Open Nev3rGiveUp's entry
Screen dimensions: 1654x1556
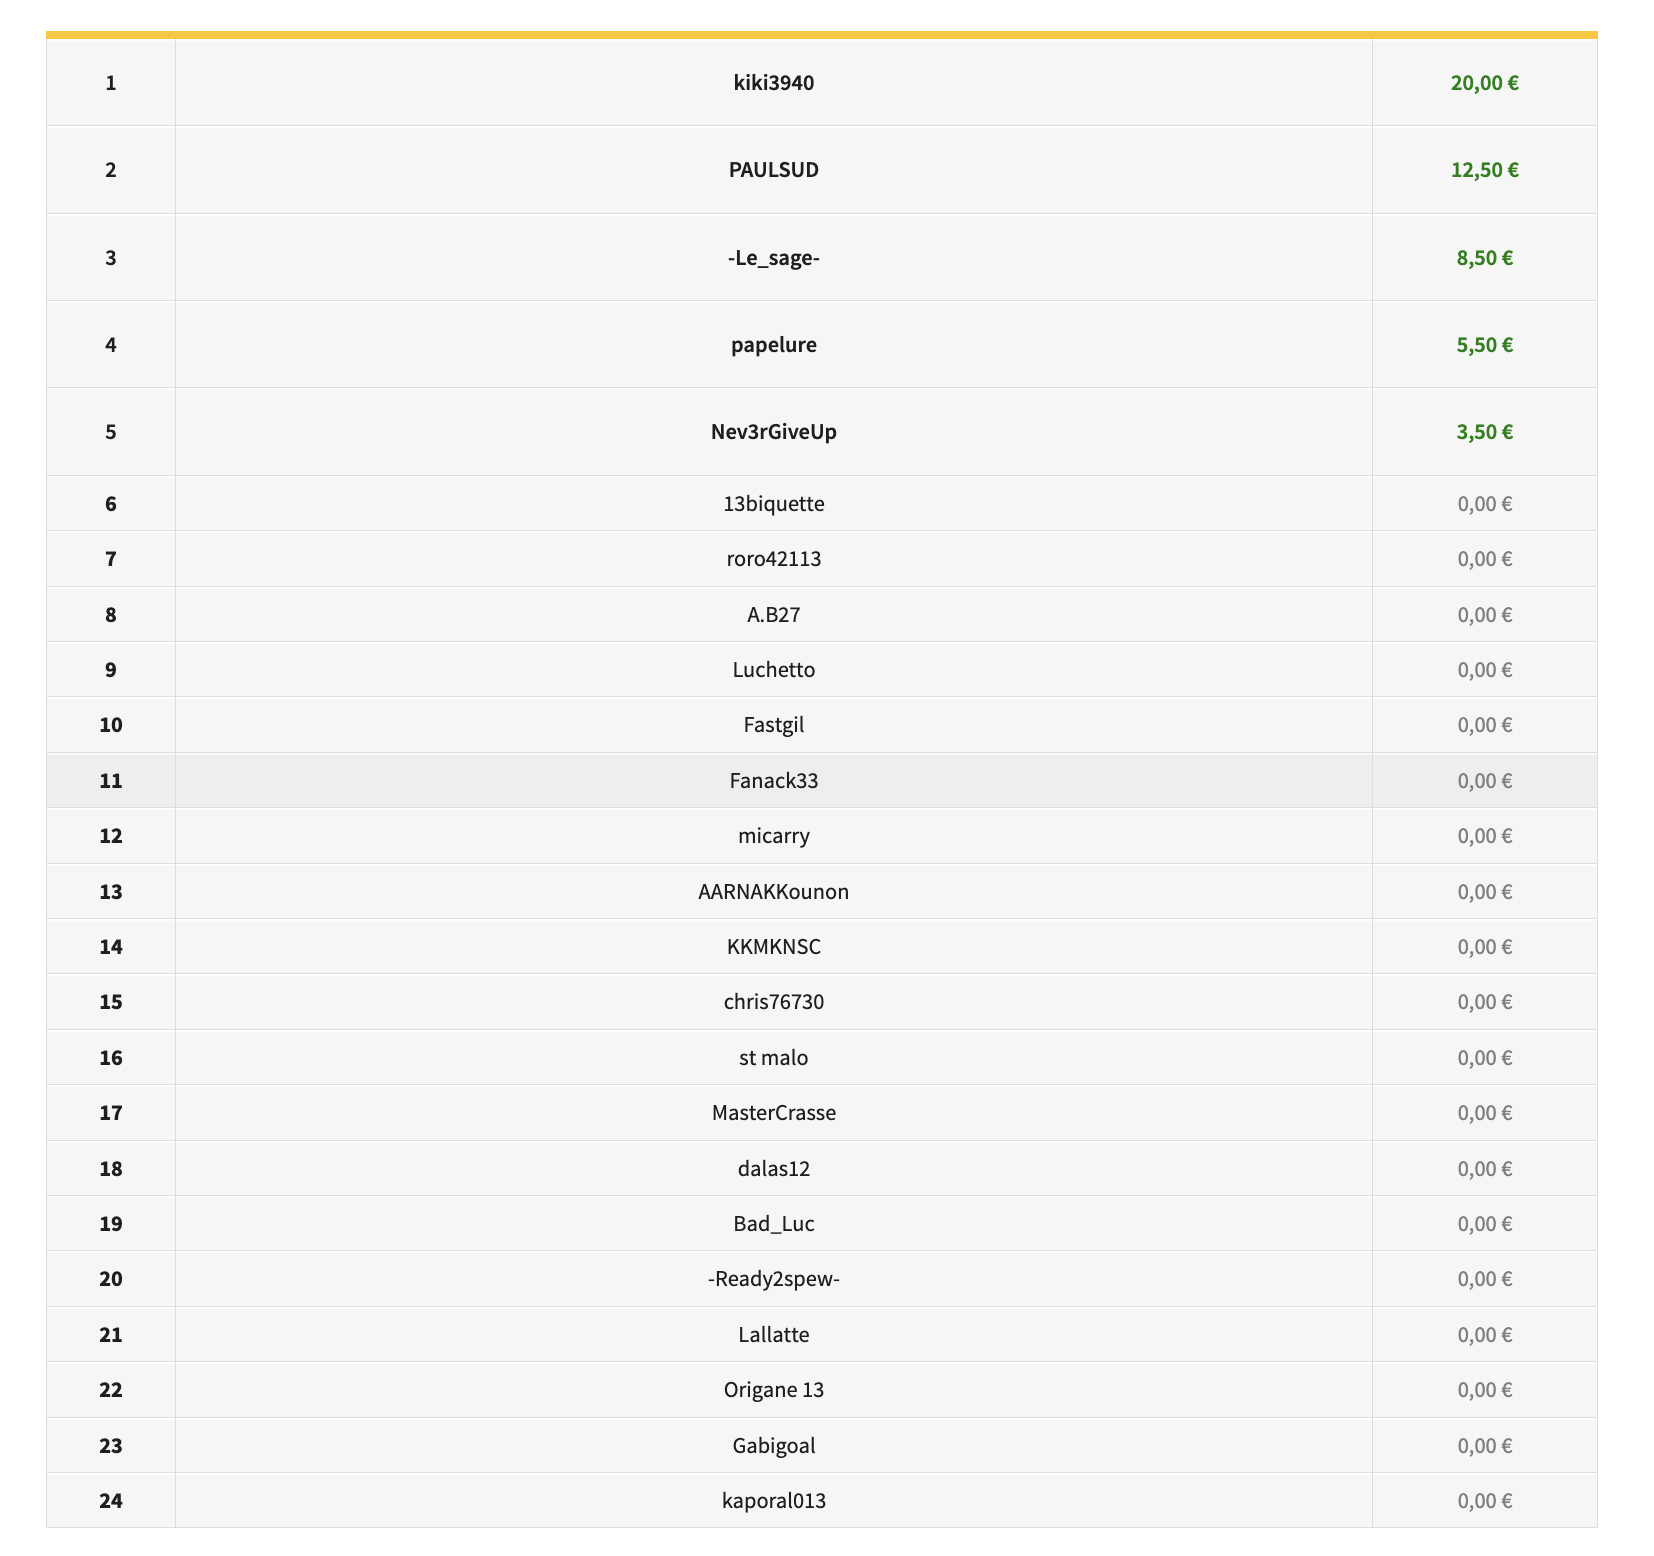coord(773,432)
